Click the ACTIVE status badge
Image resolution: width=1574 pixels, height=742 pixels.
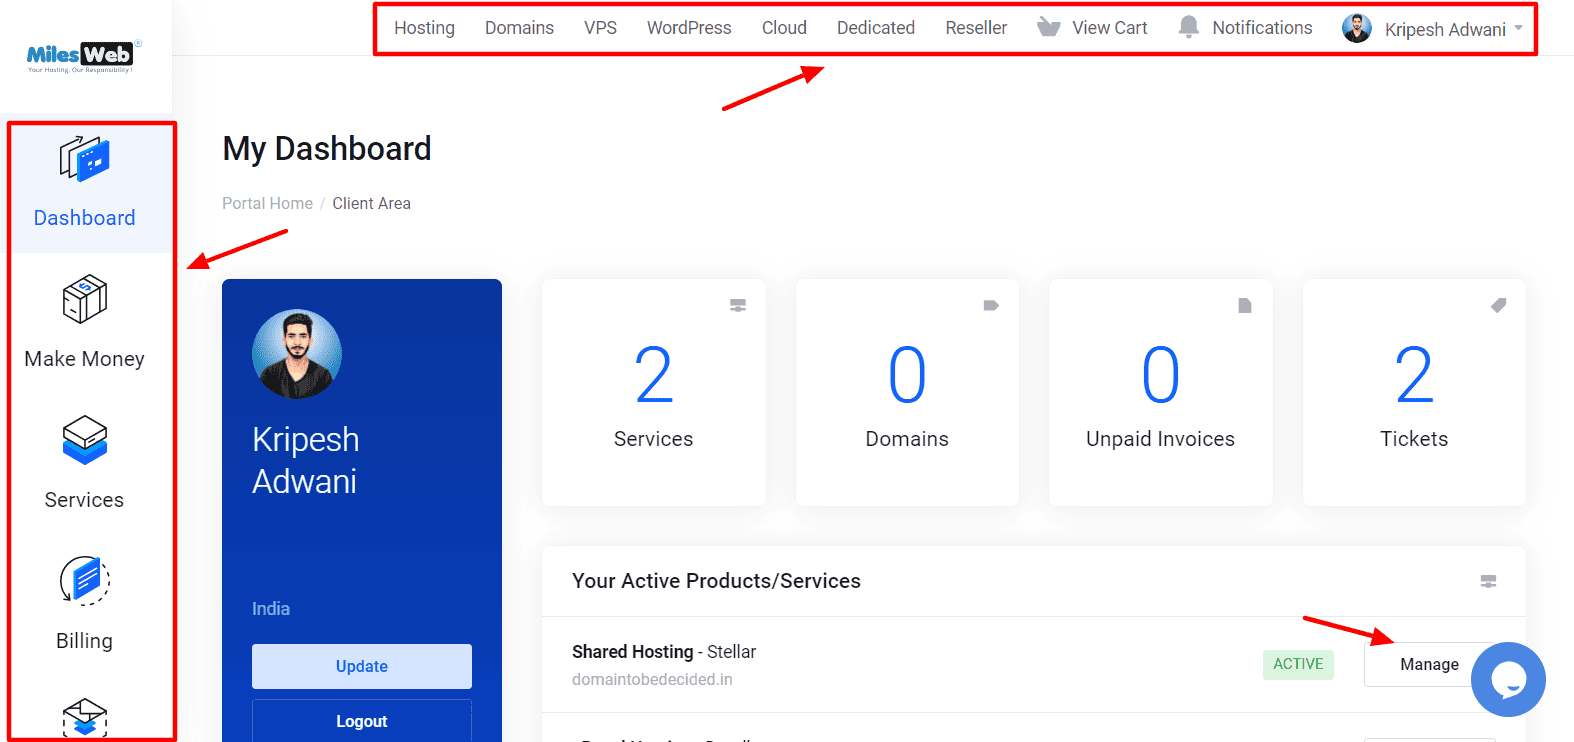tap(1298, 664)
